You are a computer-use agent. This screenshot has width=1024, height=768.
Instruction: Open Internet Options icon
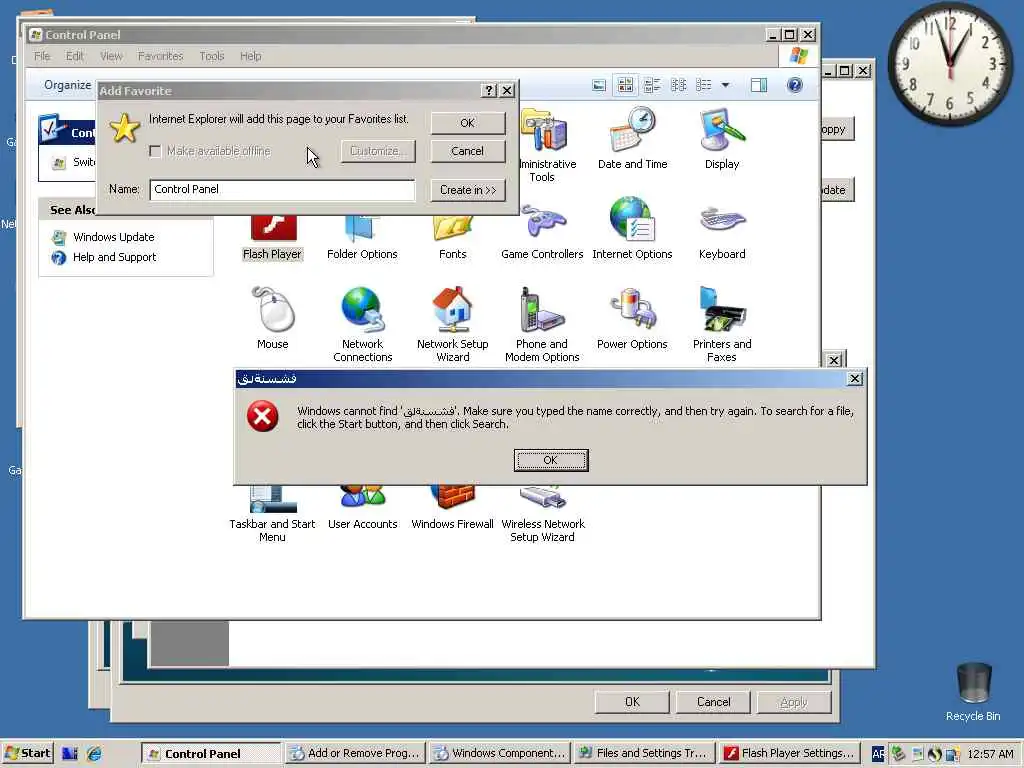click(x=632, y=229)
